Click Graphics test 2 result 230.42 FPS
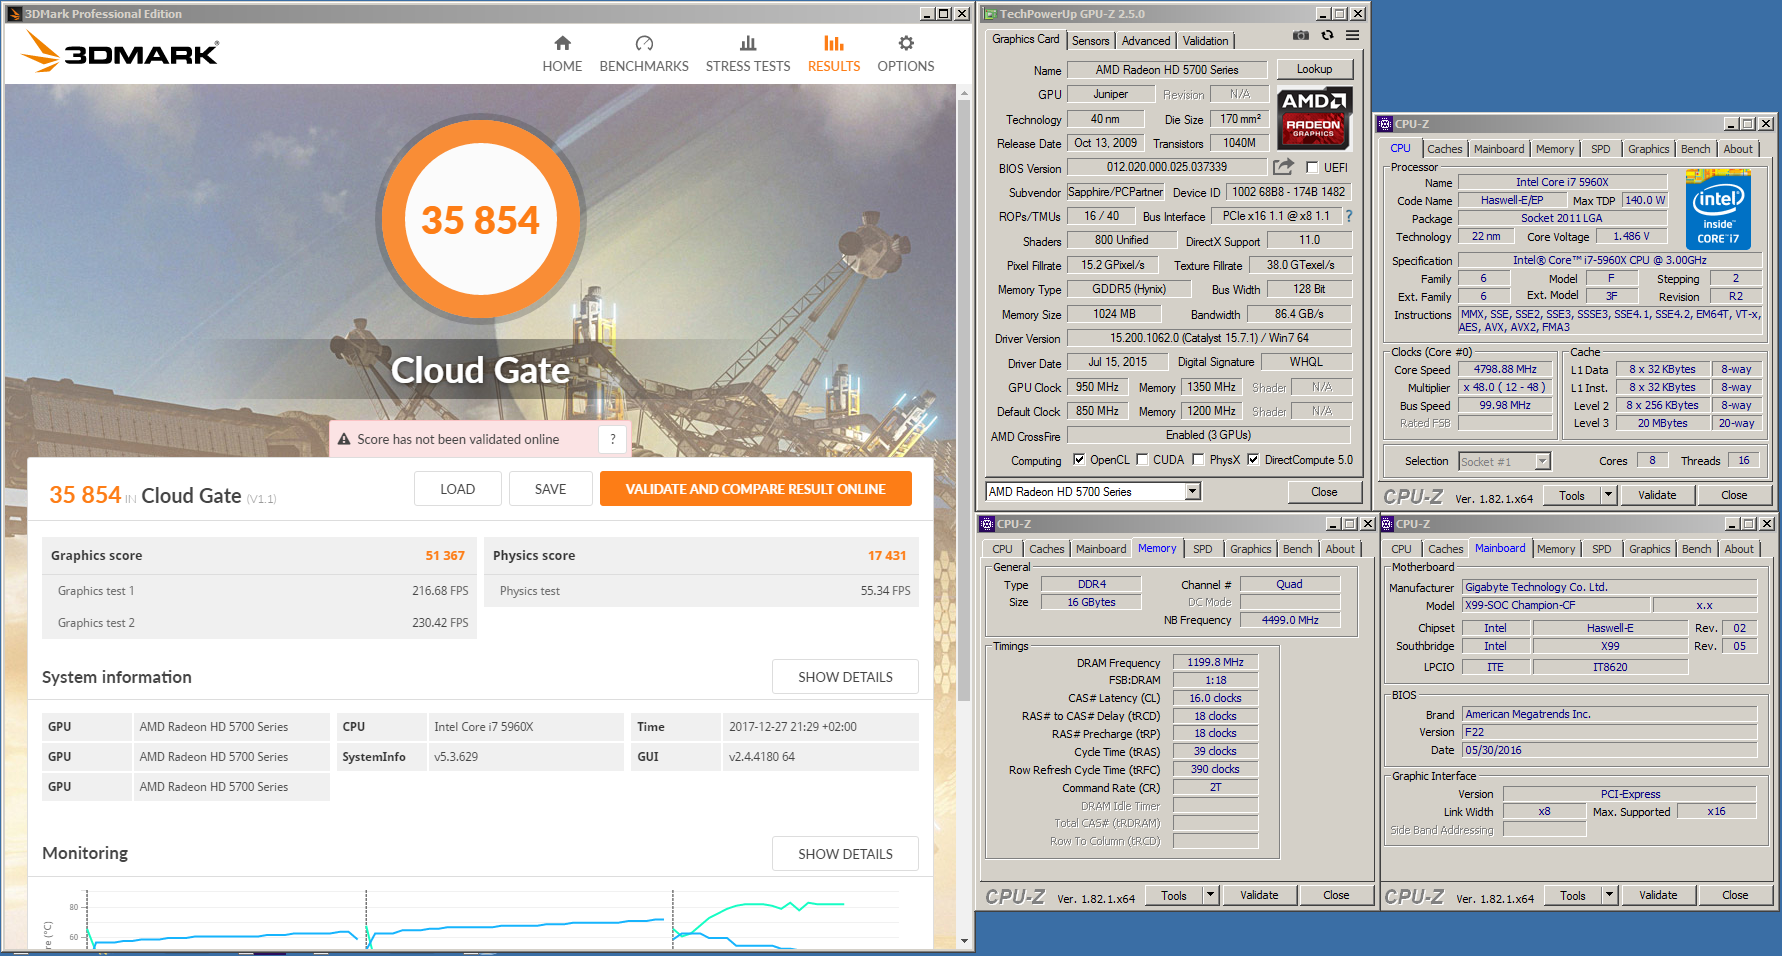The image size is (1782, 956). pyautogui.click(x=440, y=622)
